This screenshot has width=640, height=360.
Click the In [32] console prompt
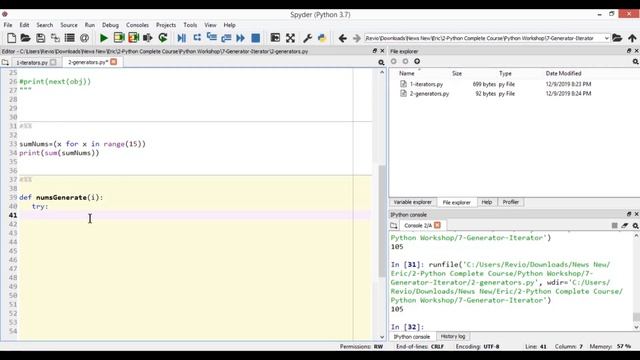[407, 327]
